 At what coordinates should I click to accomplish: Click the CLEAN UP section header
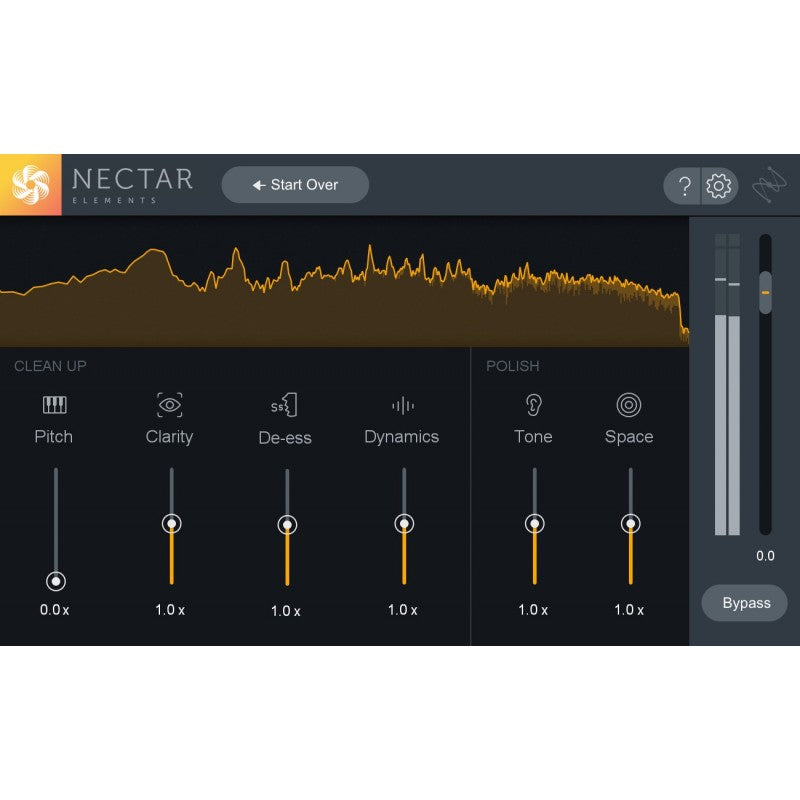click(x=50, y=366)
